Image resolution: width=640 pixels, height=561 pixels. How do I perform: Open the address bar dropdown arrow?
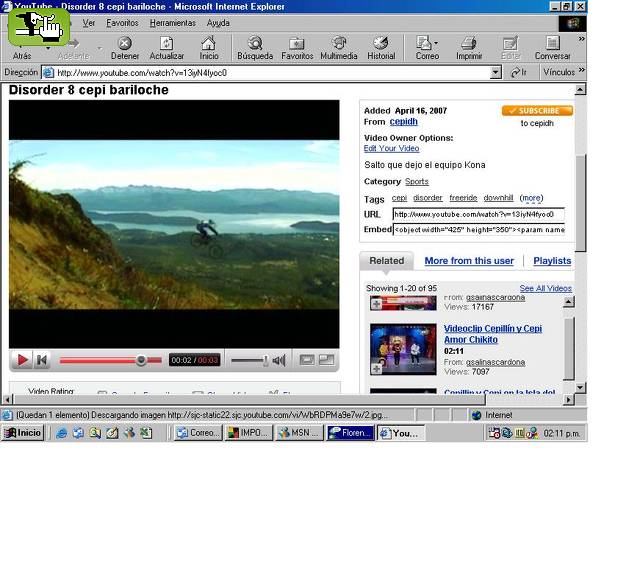(495, 73)
